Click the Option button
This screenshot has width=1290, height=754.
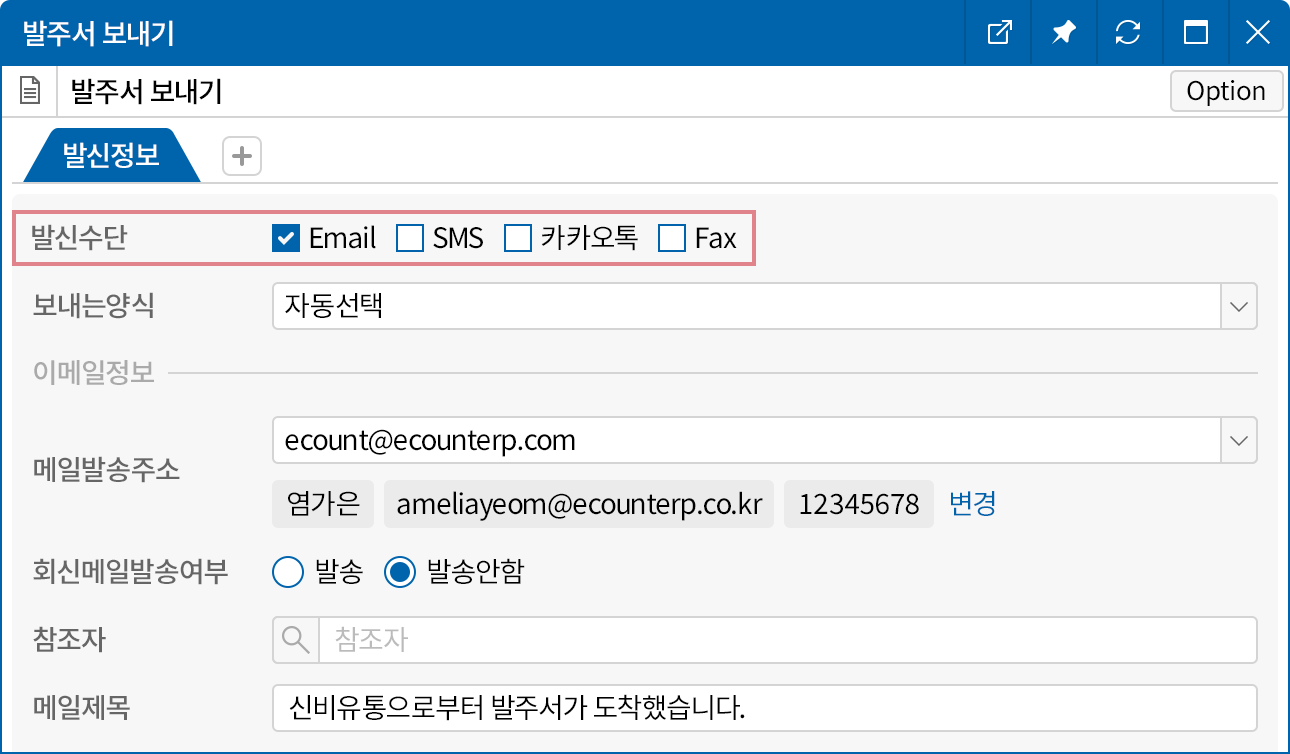1226,91
